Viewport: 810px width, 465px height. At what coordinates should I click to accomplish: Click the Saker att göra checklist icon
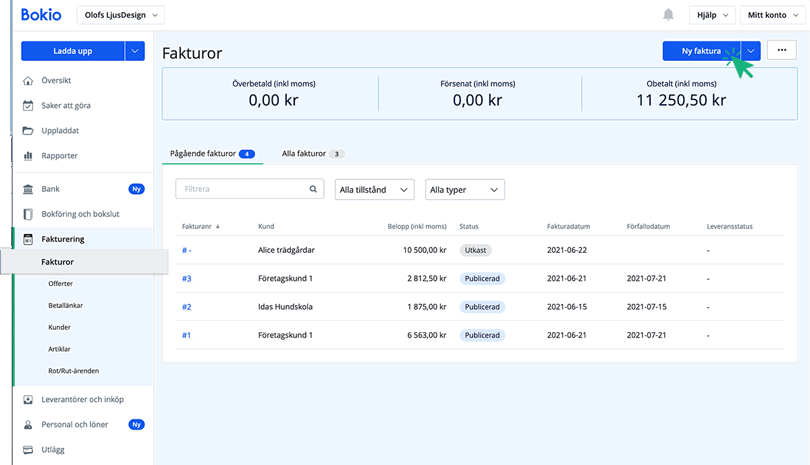[x=28, y=105]
